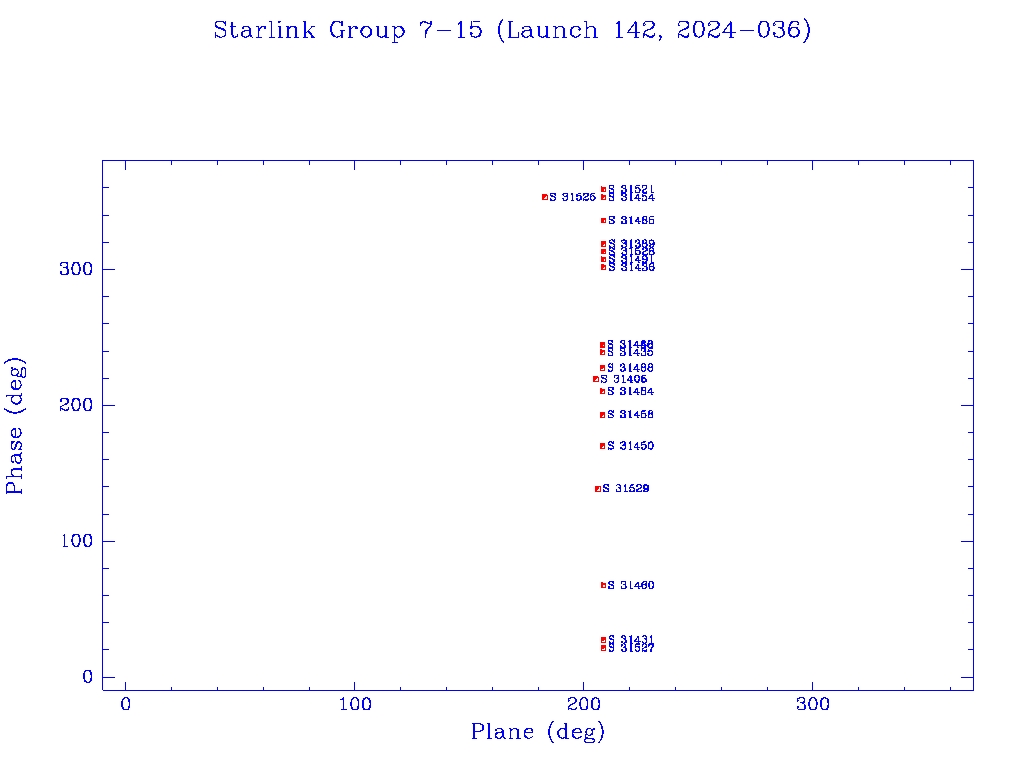The height and width of the screenshot is (768, 1024).
Task: Pick the red marker for S 31529
Action: click(598, 489)
